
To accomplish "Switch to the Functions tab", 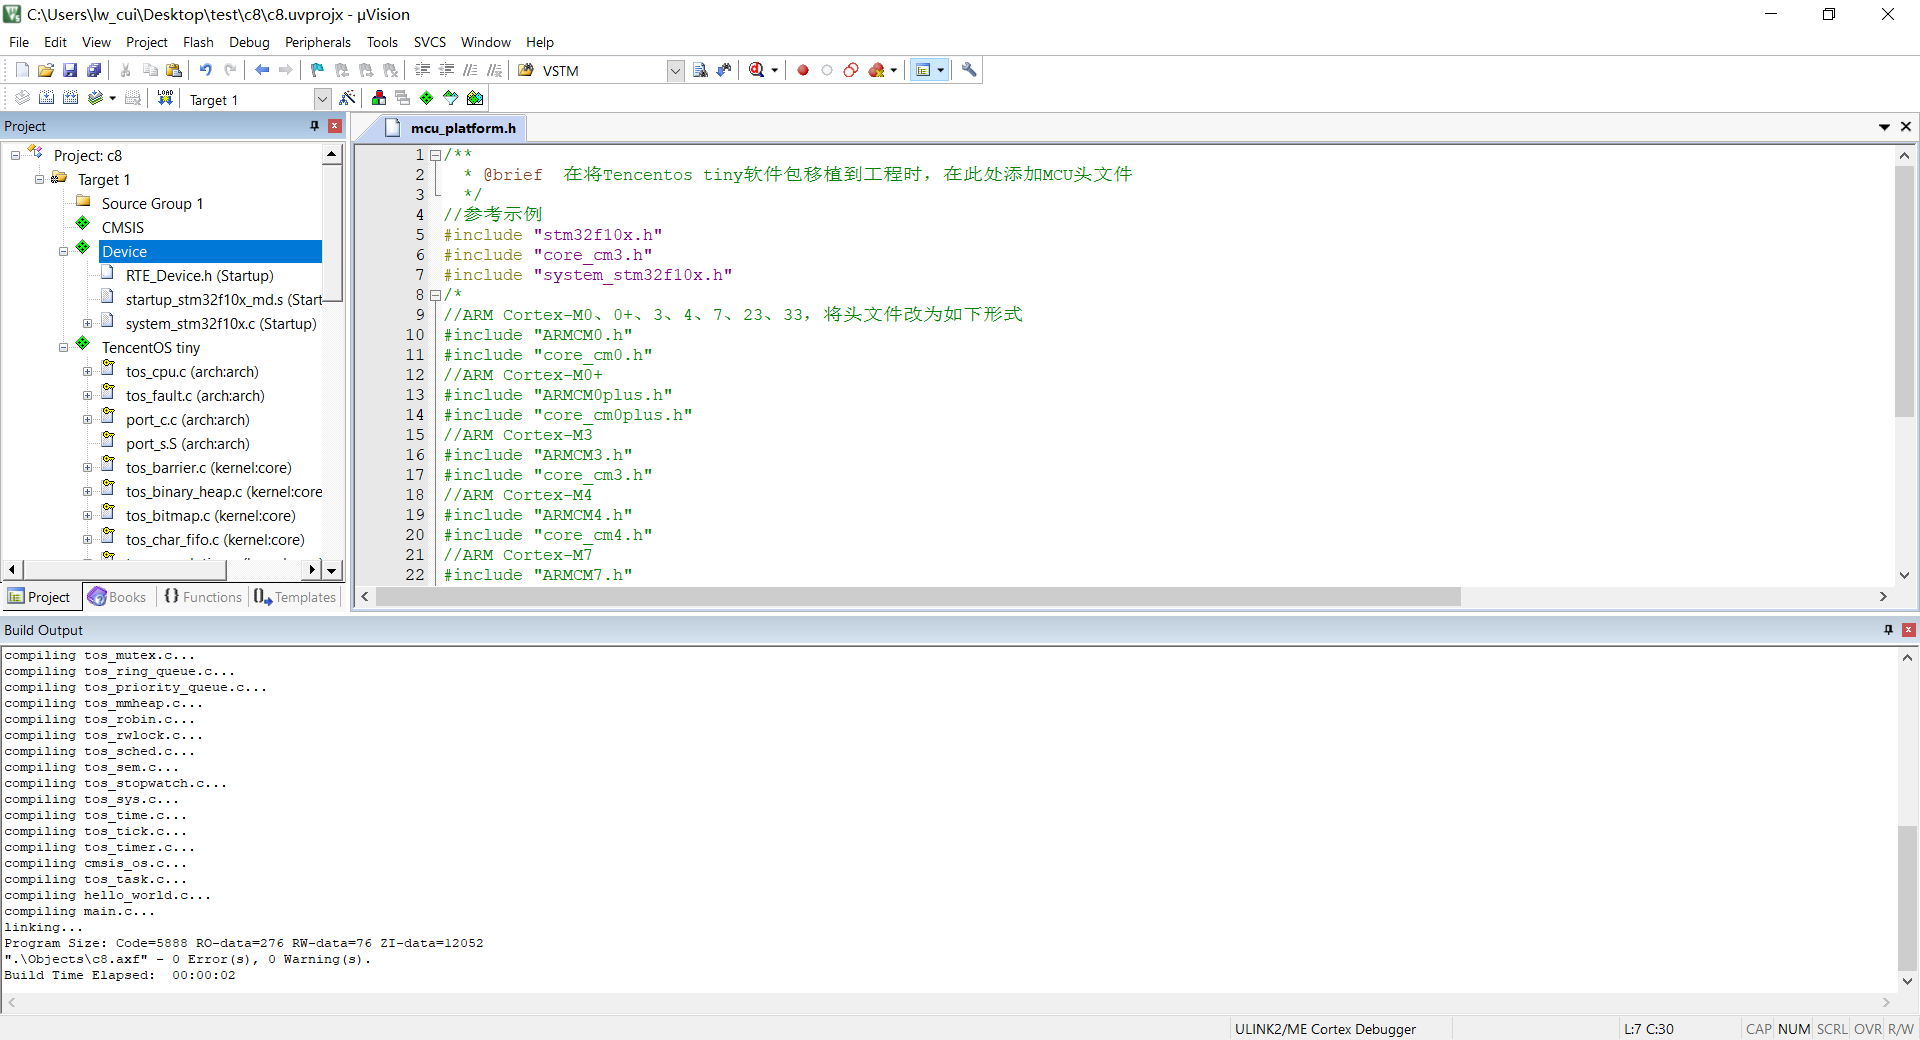I will coord(203,597).
